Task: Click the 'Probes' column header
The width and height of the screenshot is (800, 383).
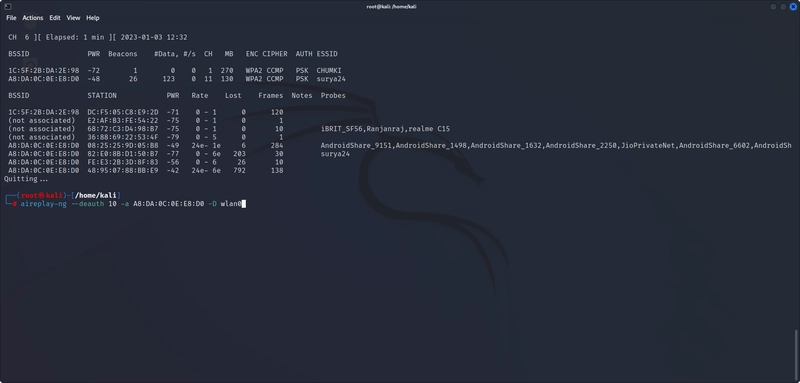Action: click(333, 95)
